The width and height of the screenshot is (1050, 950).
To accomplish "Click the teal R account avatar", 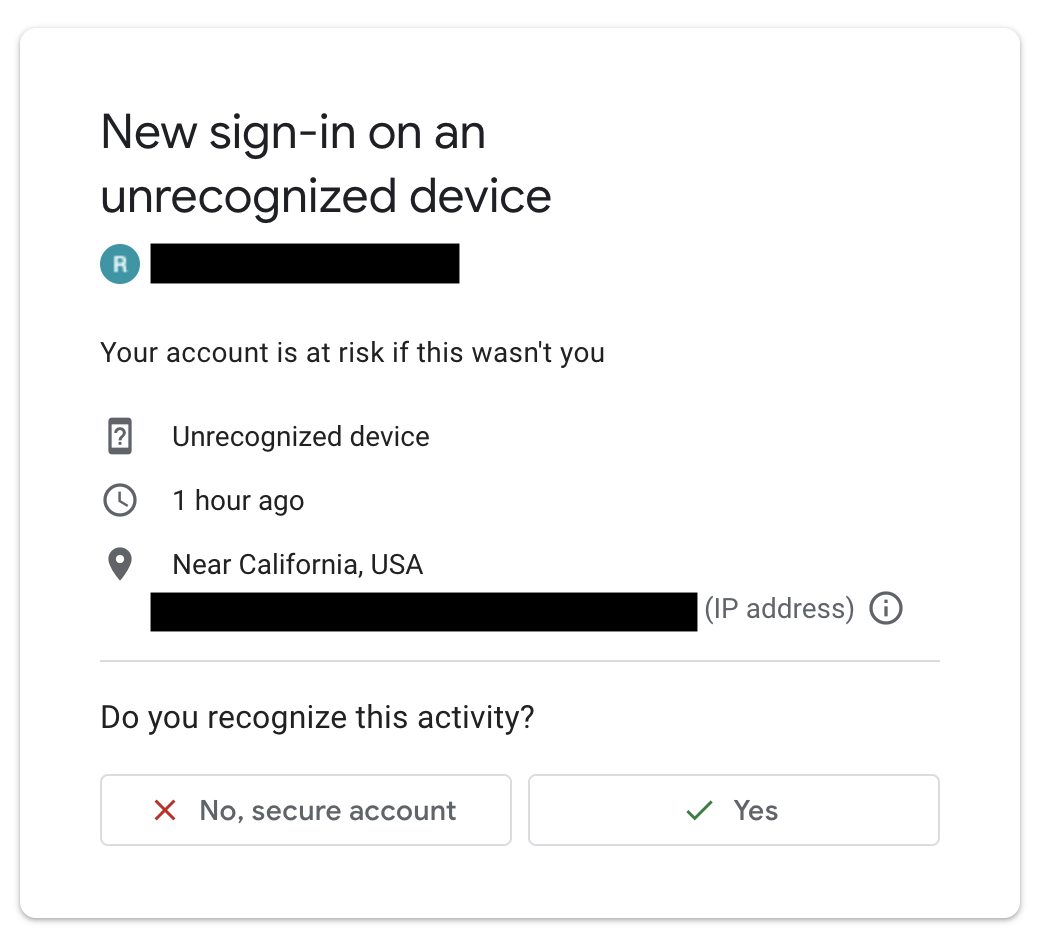I will pyautogui.click(x=120, y=264).
